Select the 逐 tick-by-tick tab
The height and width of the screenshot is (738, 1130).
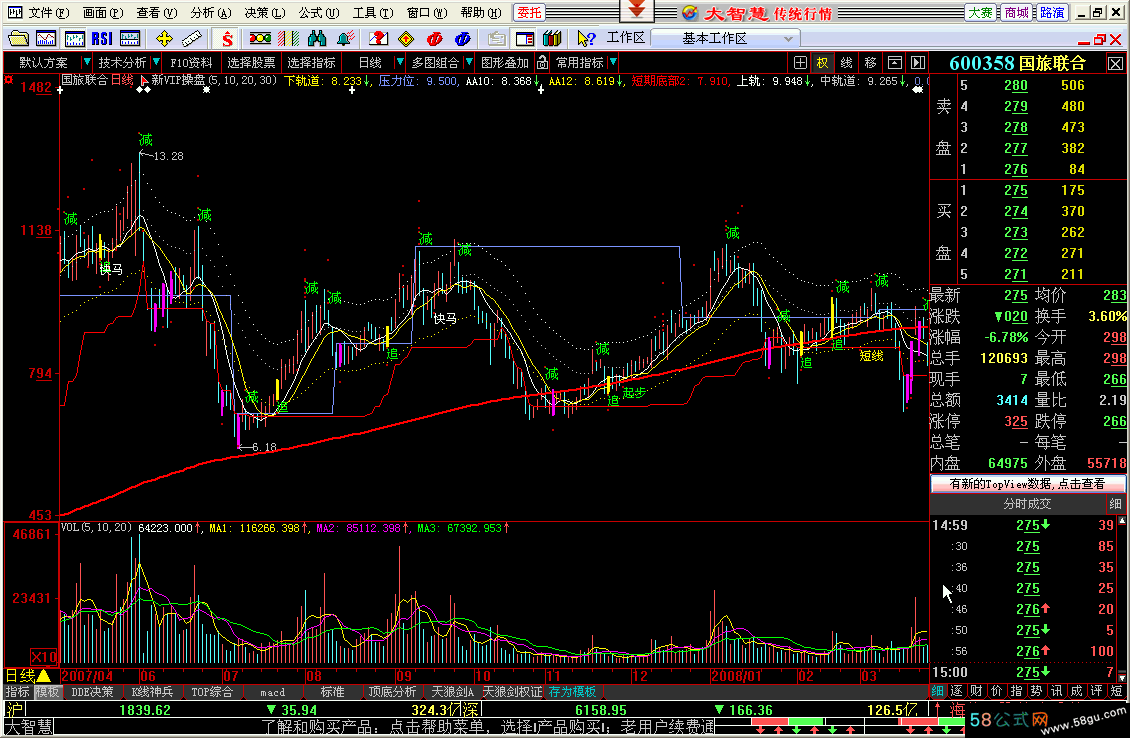point(956,690)
